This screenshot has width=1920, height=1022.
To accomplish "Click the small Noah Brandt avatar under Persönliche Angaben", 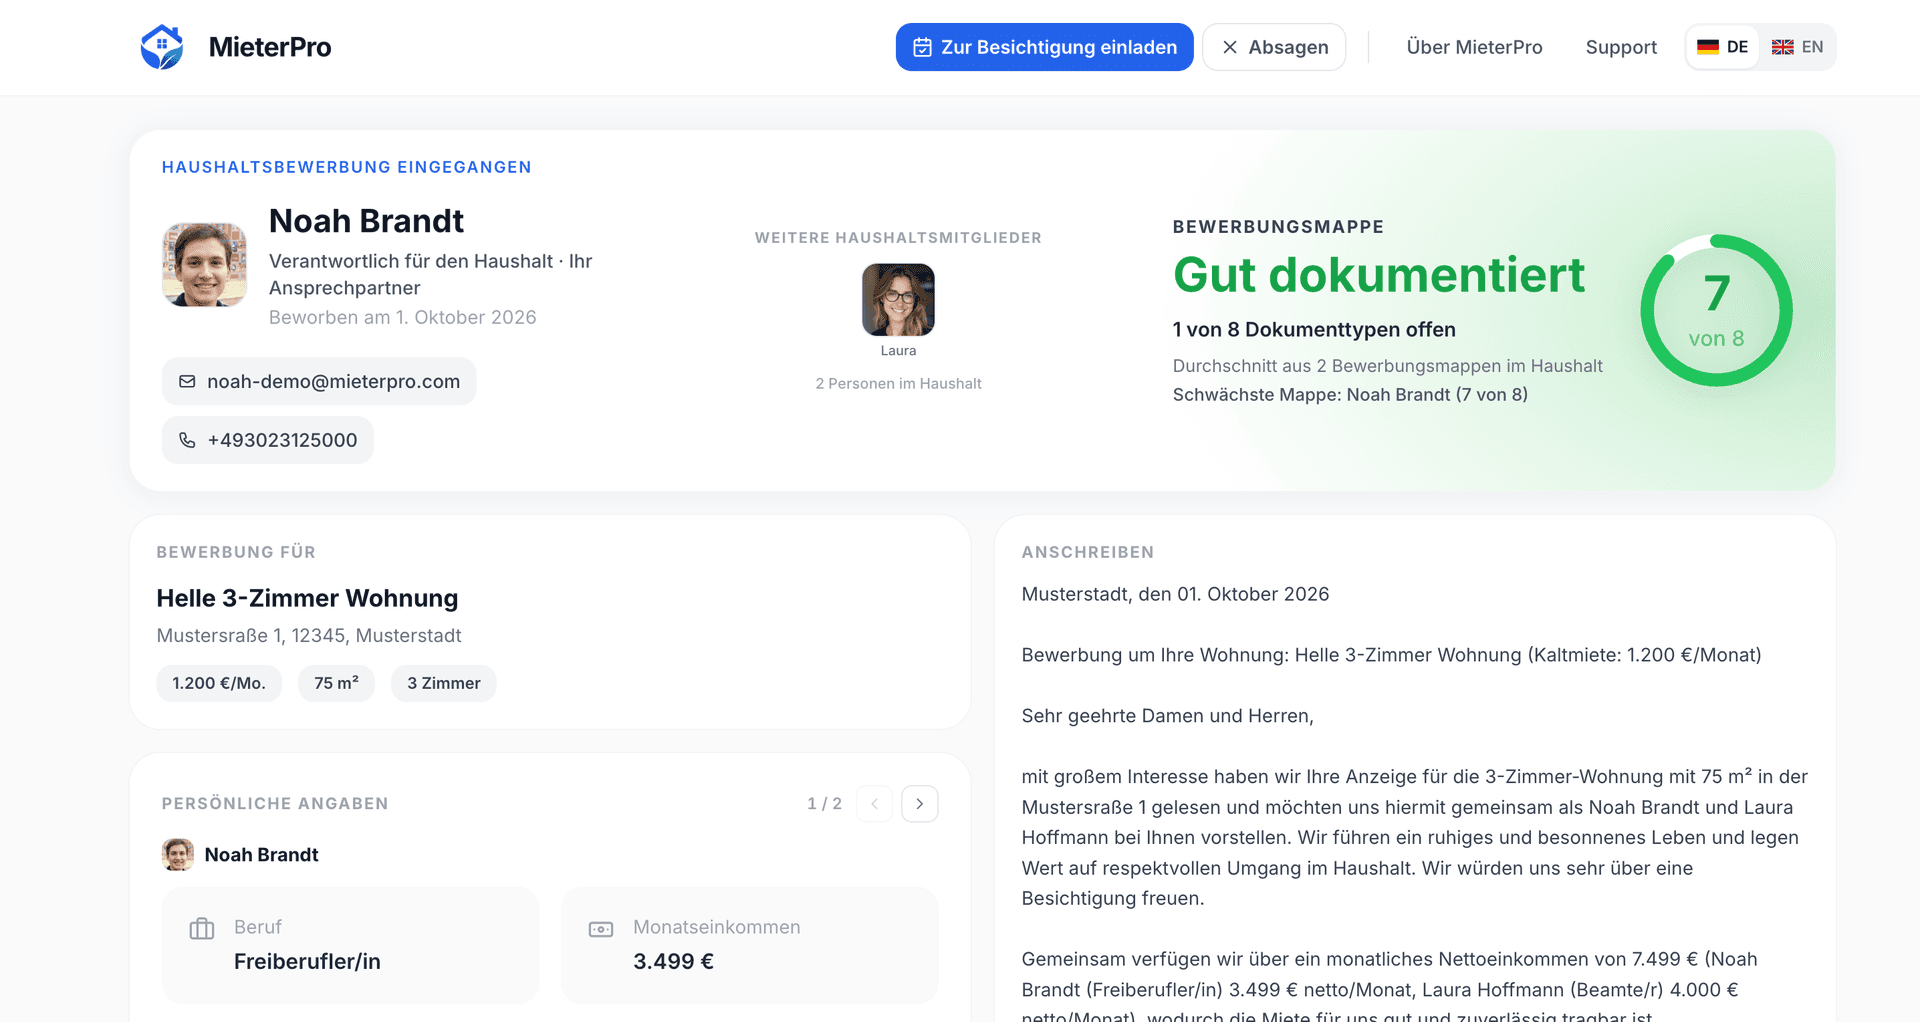I will click(x=178, y=855).
